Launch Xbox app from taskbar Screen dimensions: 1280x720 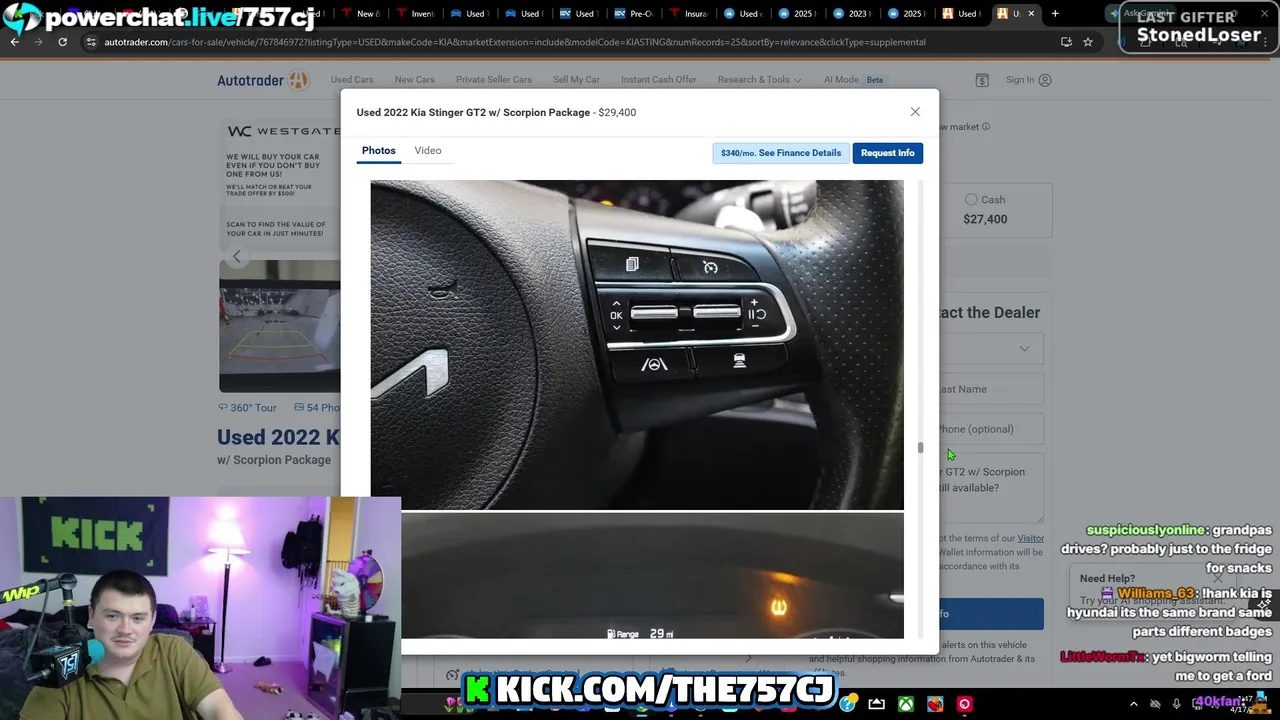[x=906, y=704]
